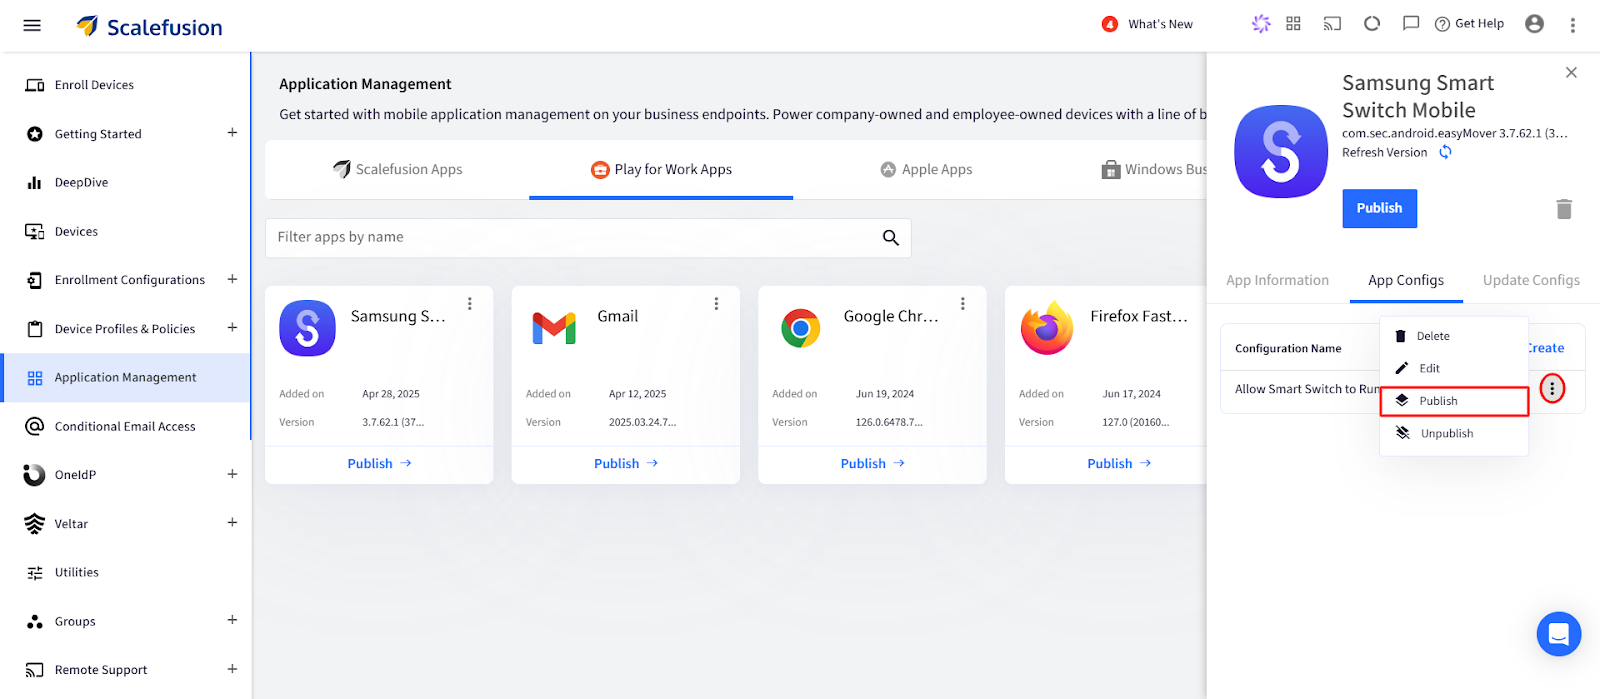
Task: Click the Google Chrome app icon
Action: (801, 328)
